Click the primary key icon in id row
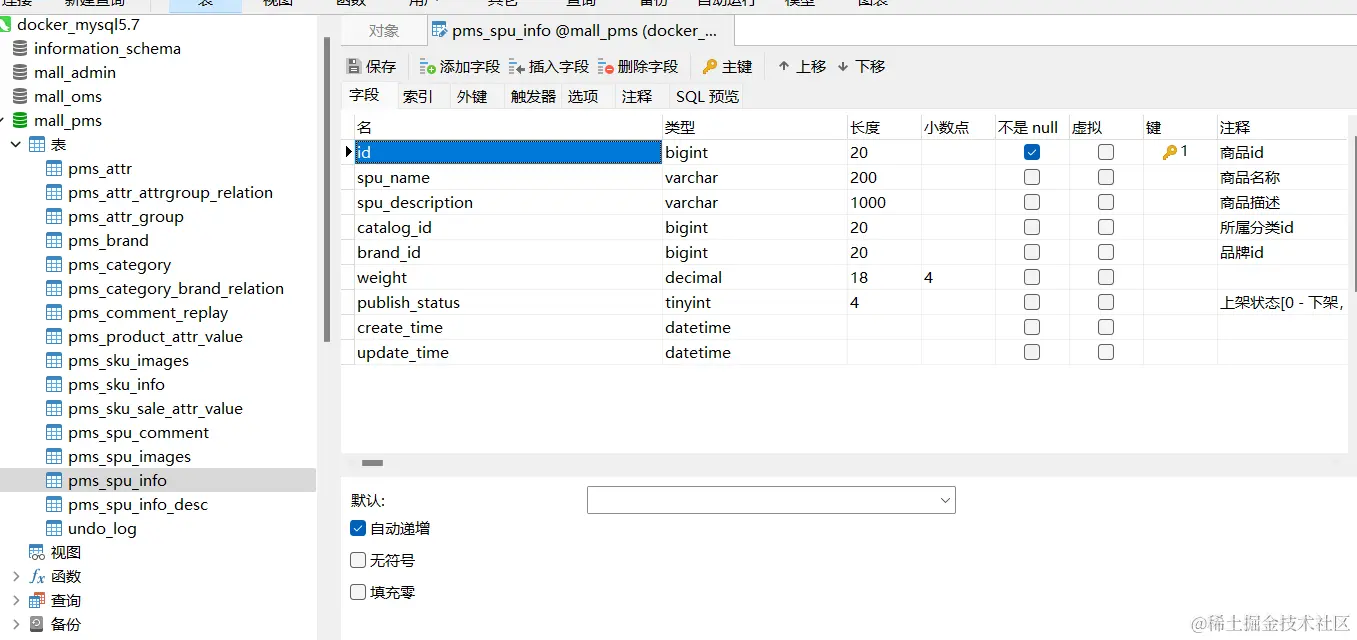Image resolution: width=1357 pixels, height=640 pixels. 1169,152
